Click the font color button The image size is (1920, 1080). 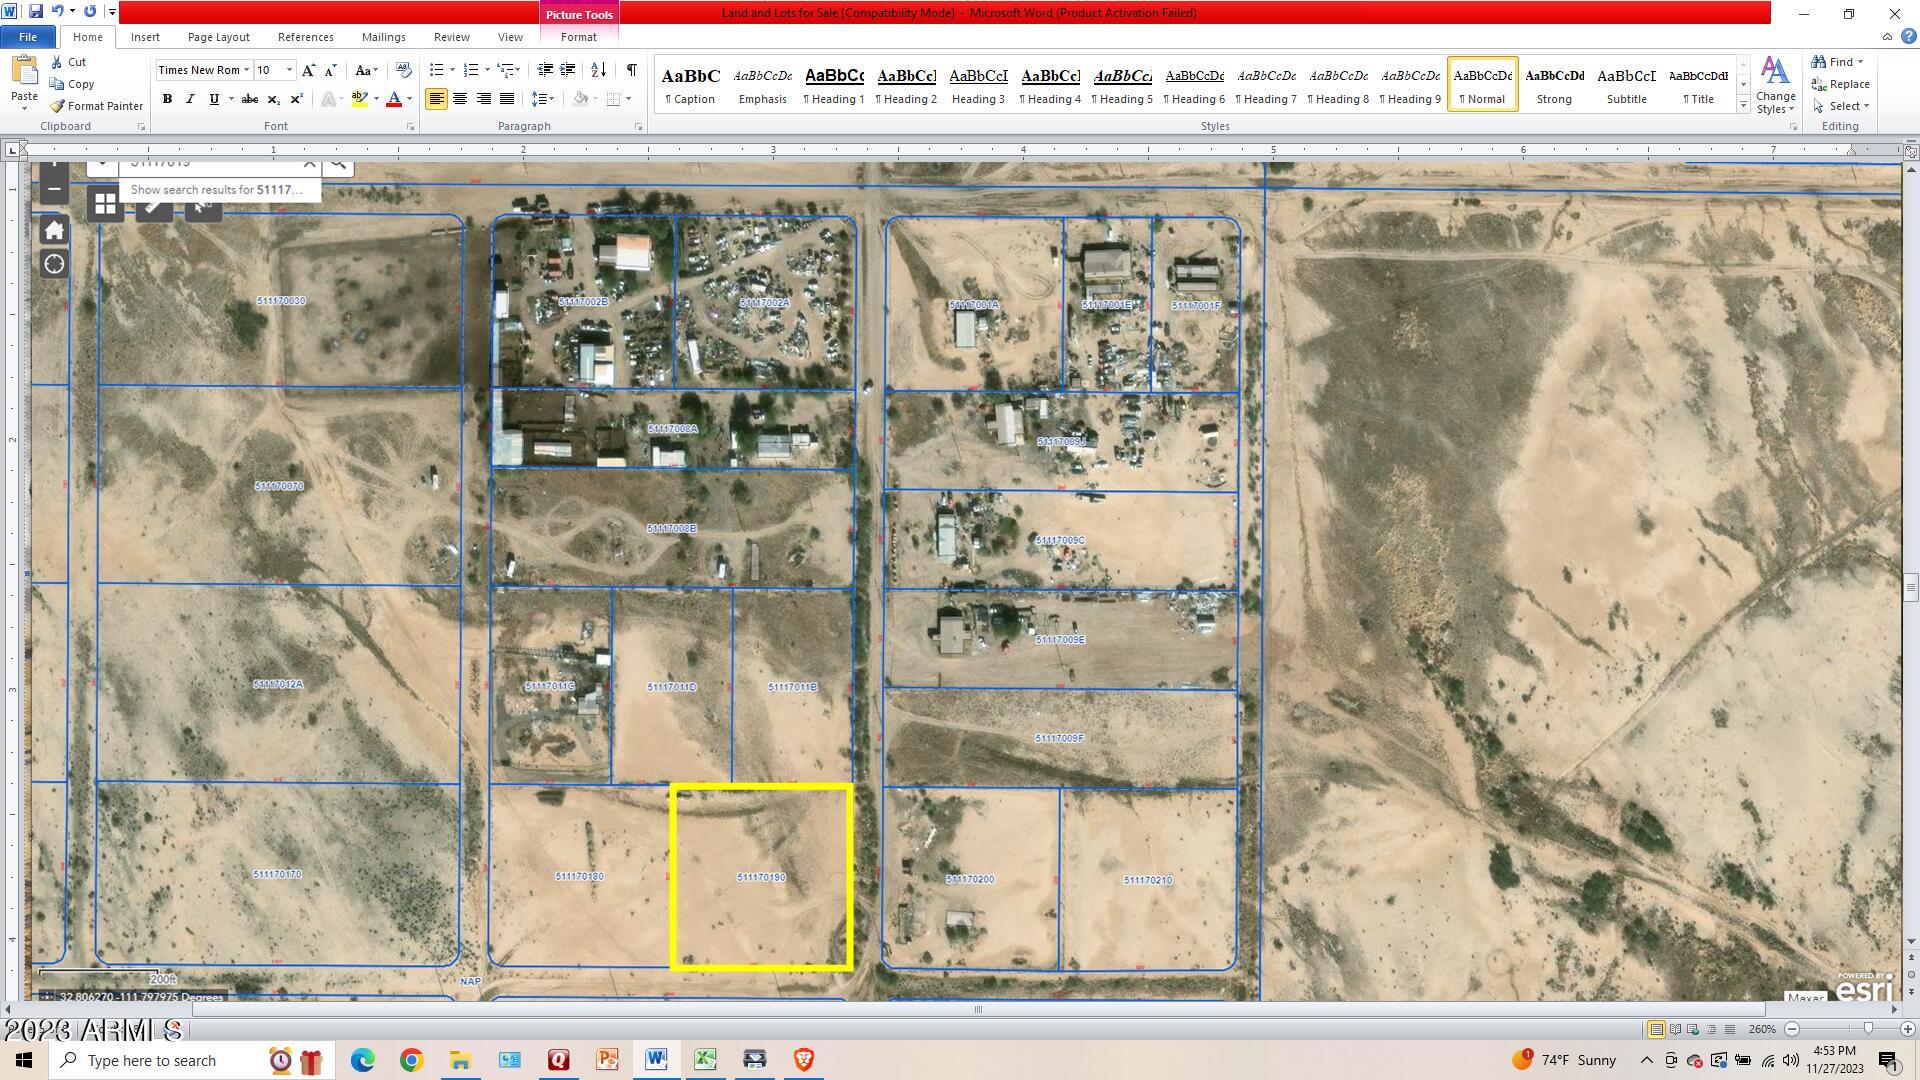tap(394, 99)
